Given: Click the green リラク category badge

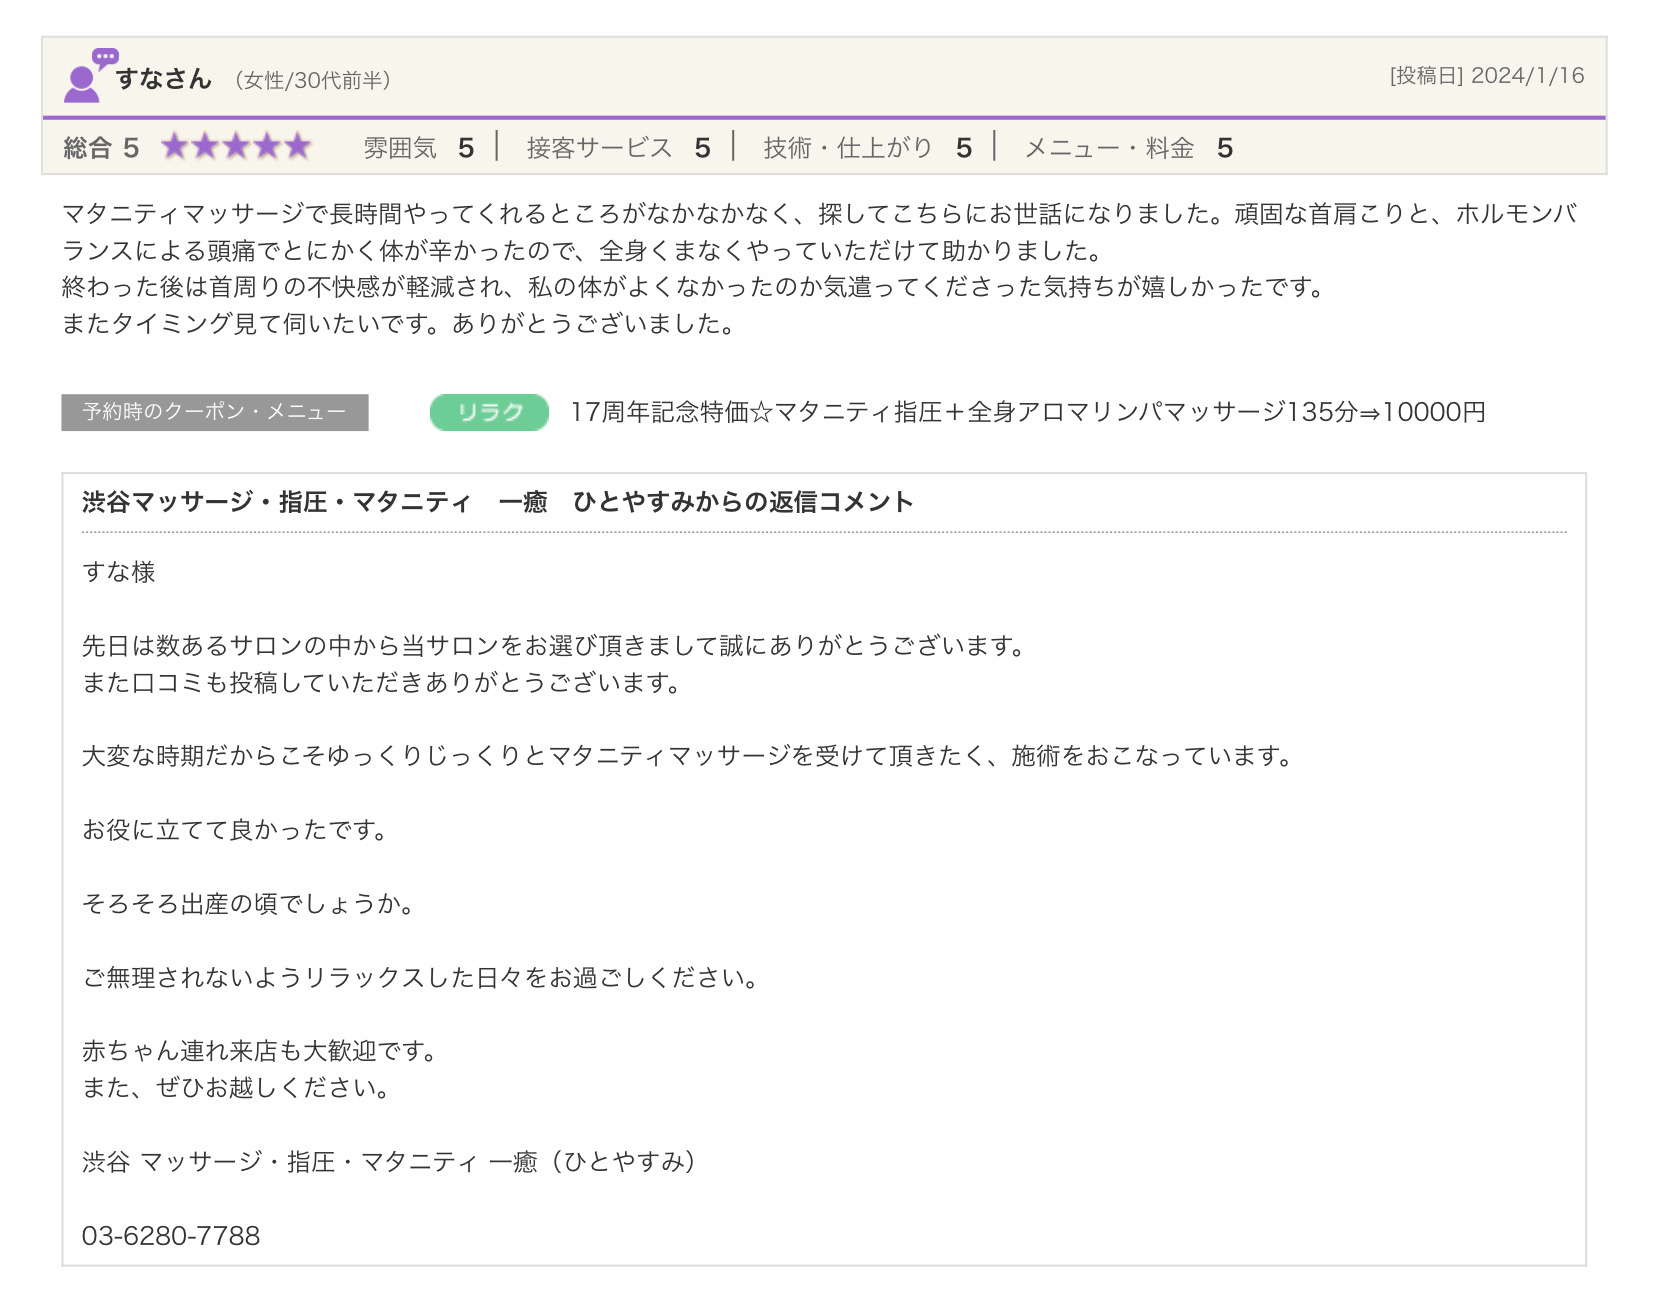Looking at the screenshot, I should click(489, 412).
